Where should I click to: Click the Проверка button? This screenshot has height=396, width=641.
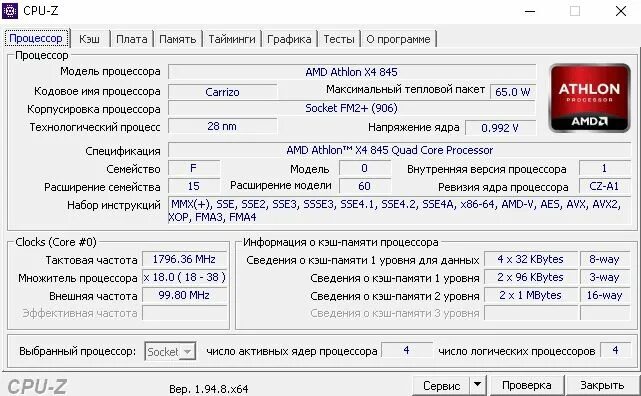click(x=527, y=385)
